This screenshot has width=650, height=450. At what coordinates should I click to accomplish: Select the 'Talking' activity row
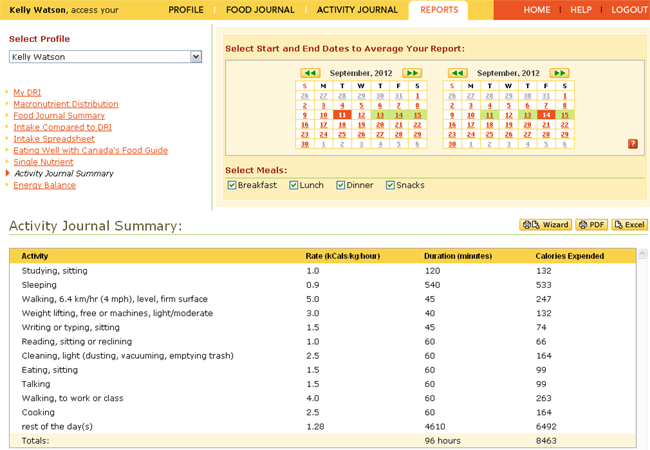[323, 384]
